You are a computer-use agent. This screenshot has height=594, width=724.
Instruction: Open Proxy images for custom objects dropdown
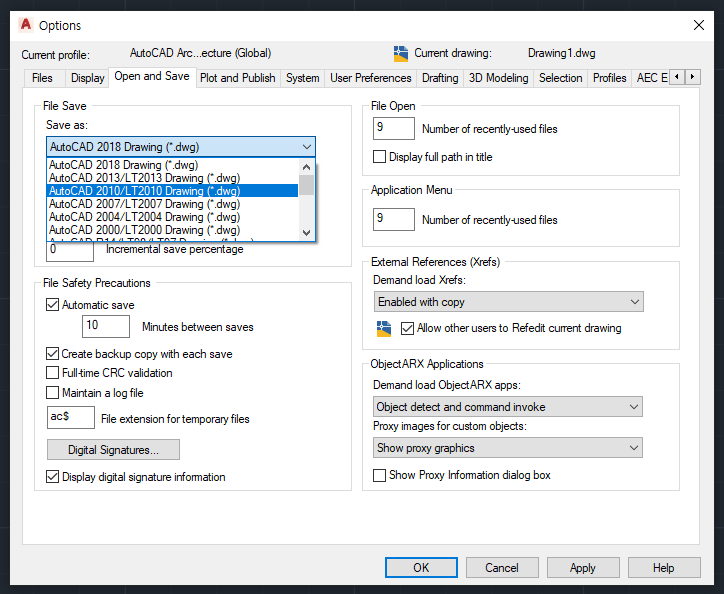pyautogui.click(x=507, y=448)
